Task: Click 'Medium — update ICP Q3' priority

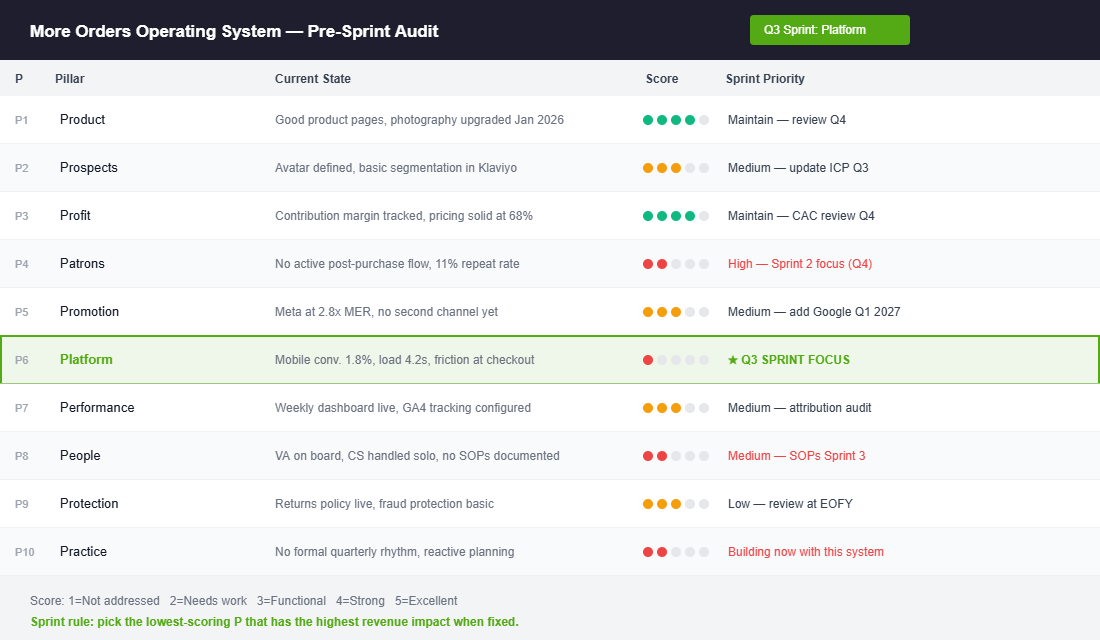Action: click(x=798, y=168)
